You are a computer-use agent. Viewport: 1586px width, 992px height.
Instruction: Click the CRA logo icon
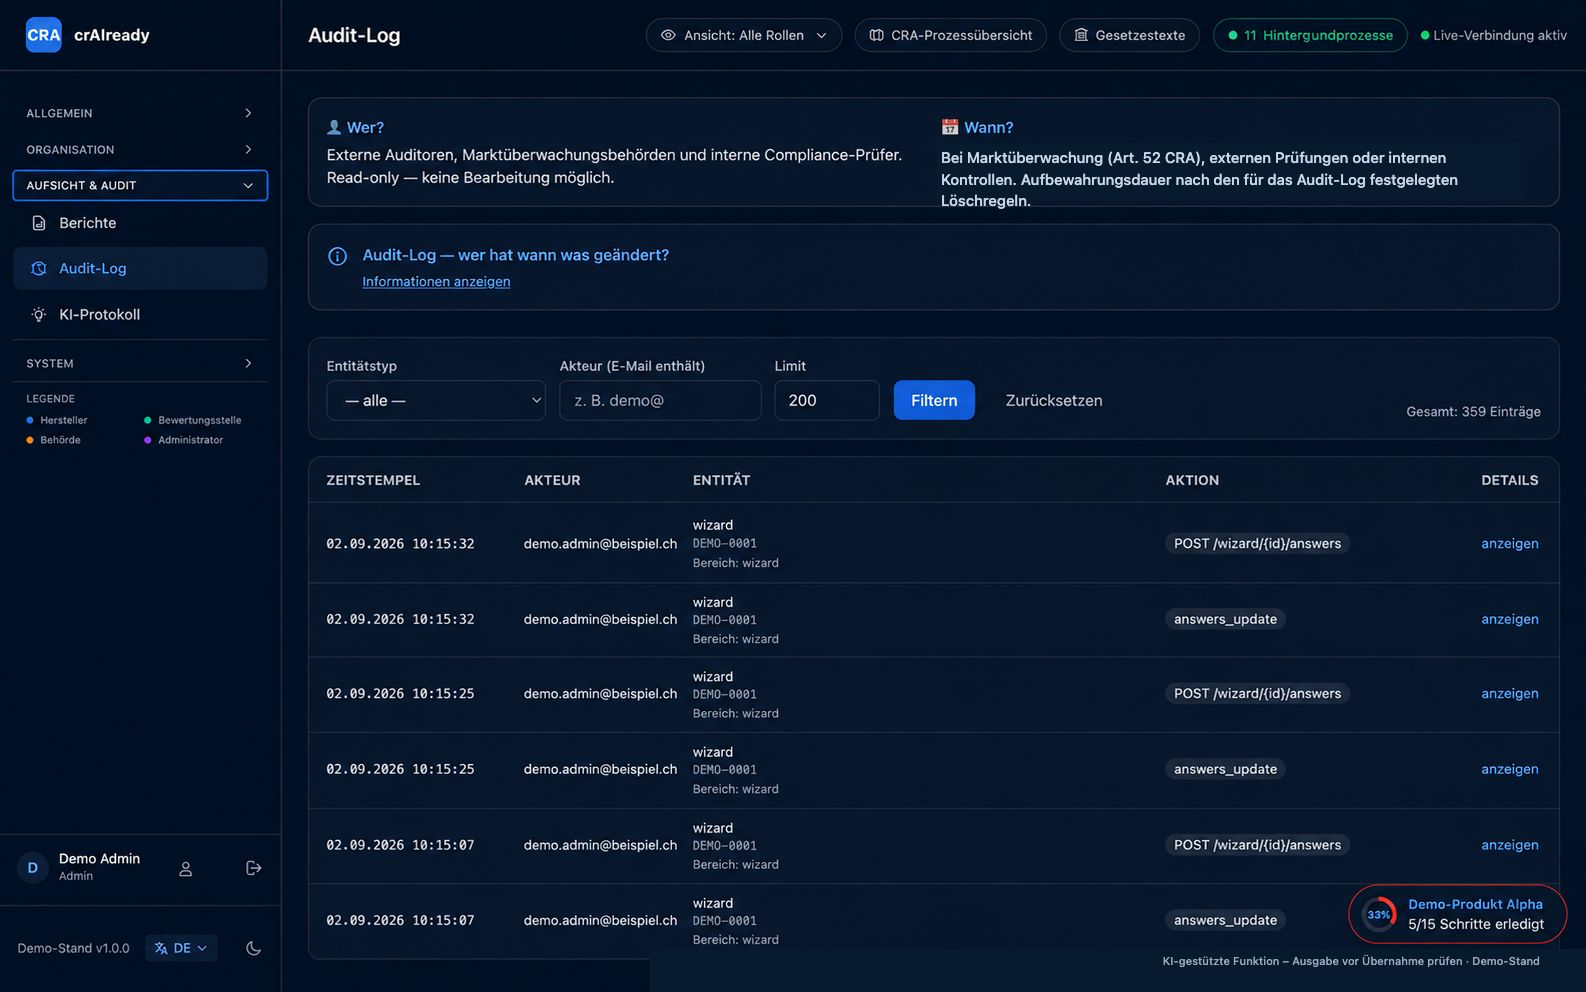tap(43, 35)
